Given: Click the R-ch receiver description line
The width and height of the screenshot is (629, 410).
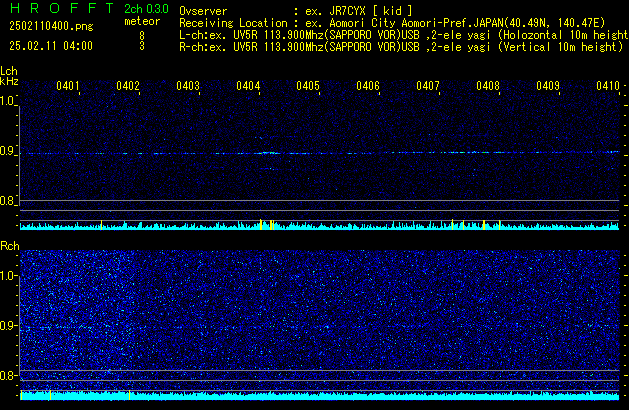Looking at the screenshot, I should [401, 47].
